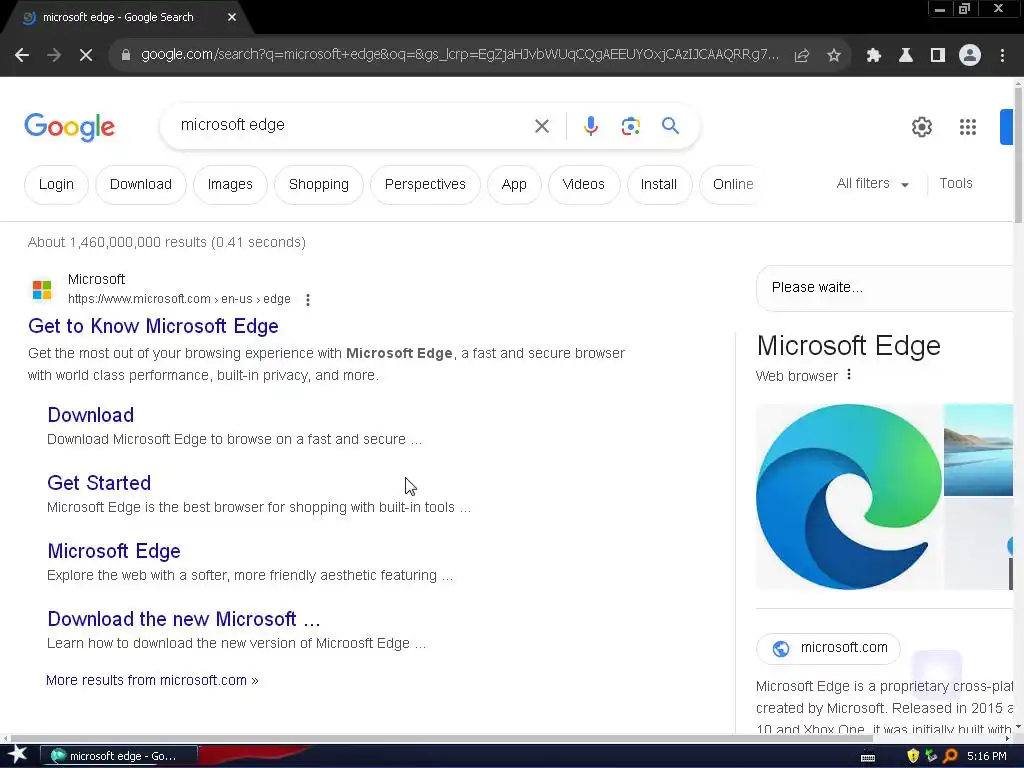Screen dimensions: 1024x768
Task: Search by image with the camera lens icon
Action: pyautogui.click(x=630, y=126)
